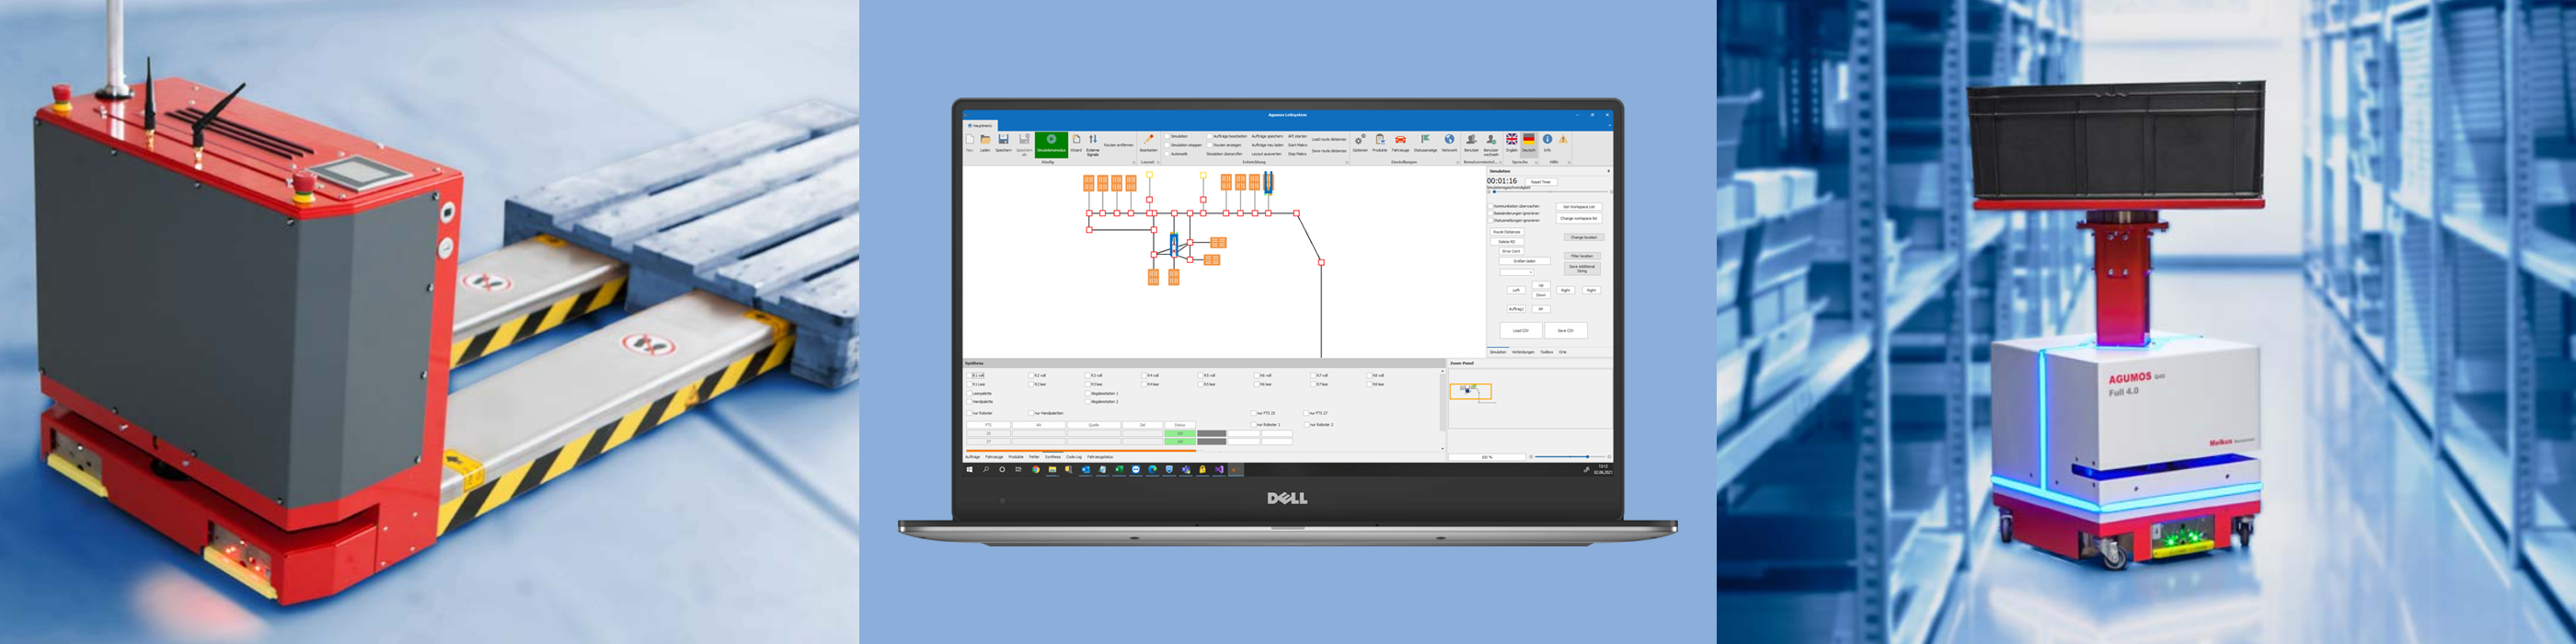Screen dimensions: 2576x644
Task: Adjust the Simulationsgeschwindigkeit slider
Action: pyautogui.click(x=1550, y=192)
